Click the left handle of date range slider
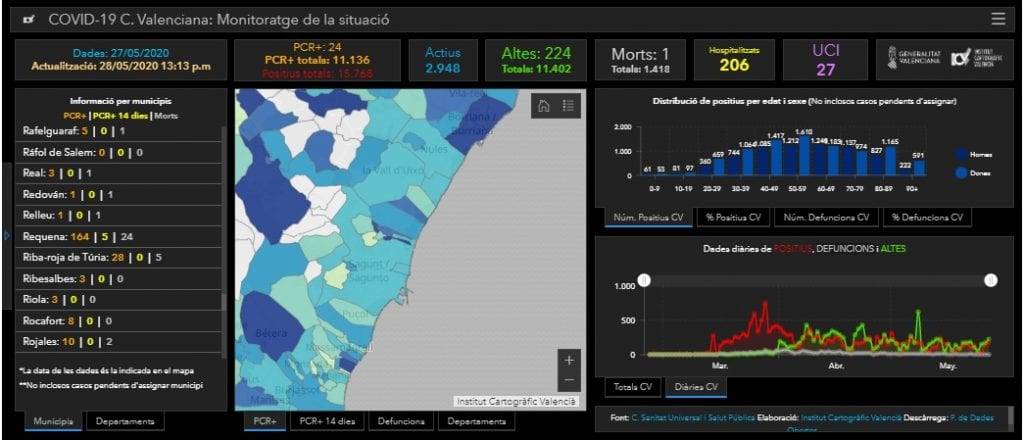Viewport: 1024px width, 440px height. pos(644,280)
